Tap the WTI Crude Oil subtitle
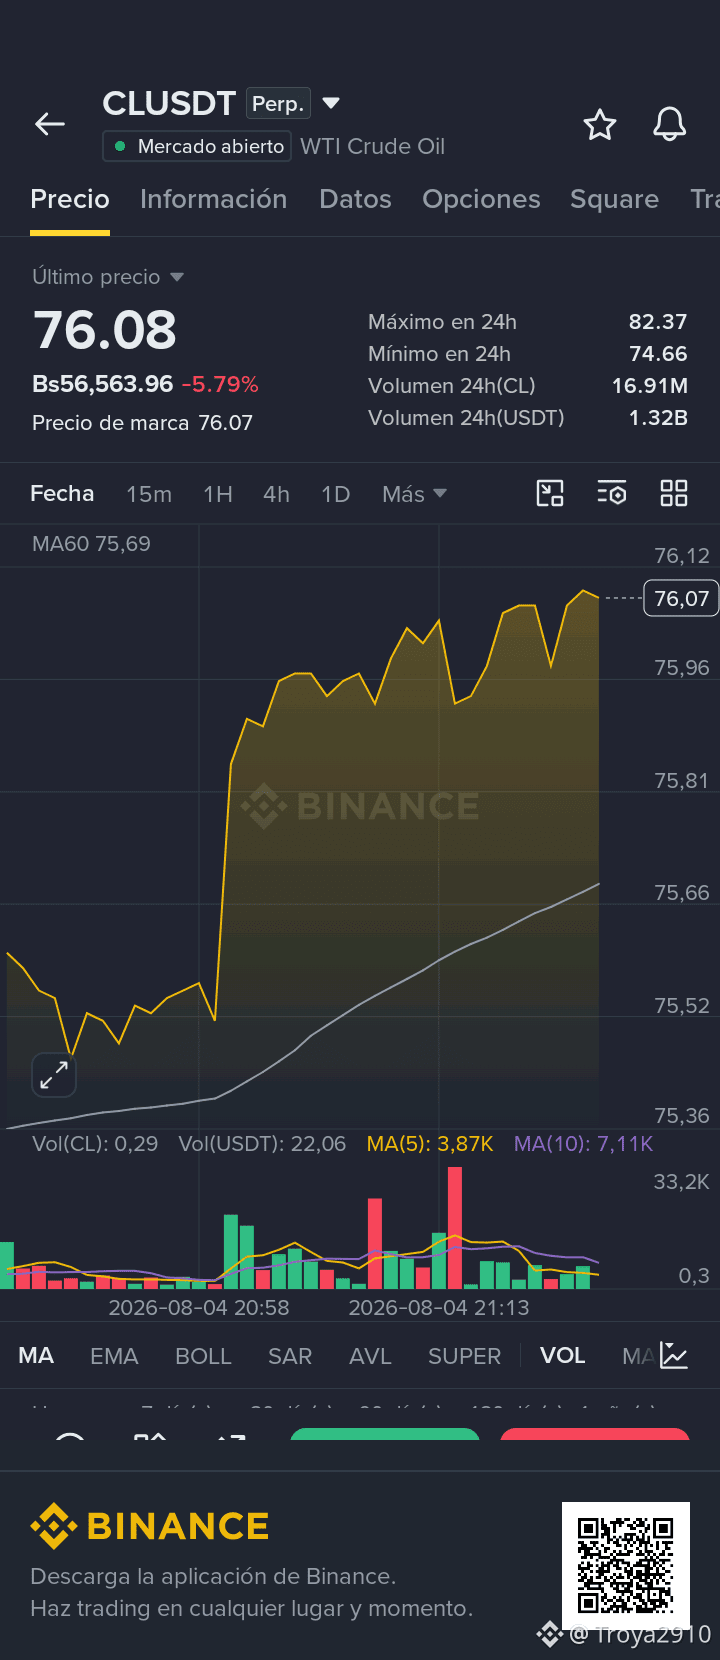The image size is (720, 1660). click(373, 146)
